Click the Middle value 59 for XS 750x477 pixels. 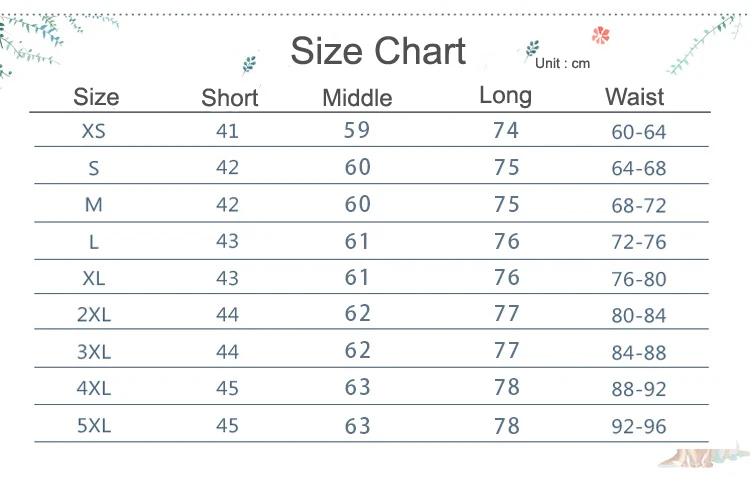pos(357,130)
